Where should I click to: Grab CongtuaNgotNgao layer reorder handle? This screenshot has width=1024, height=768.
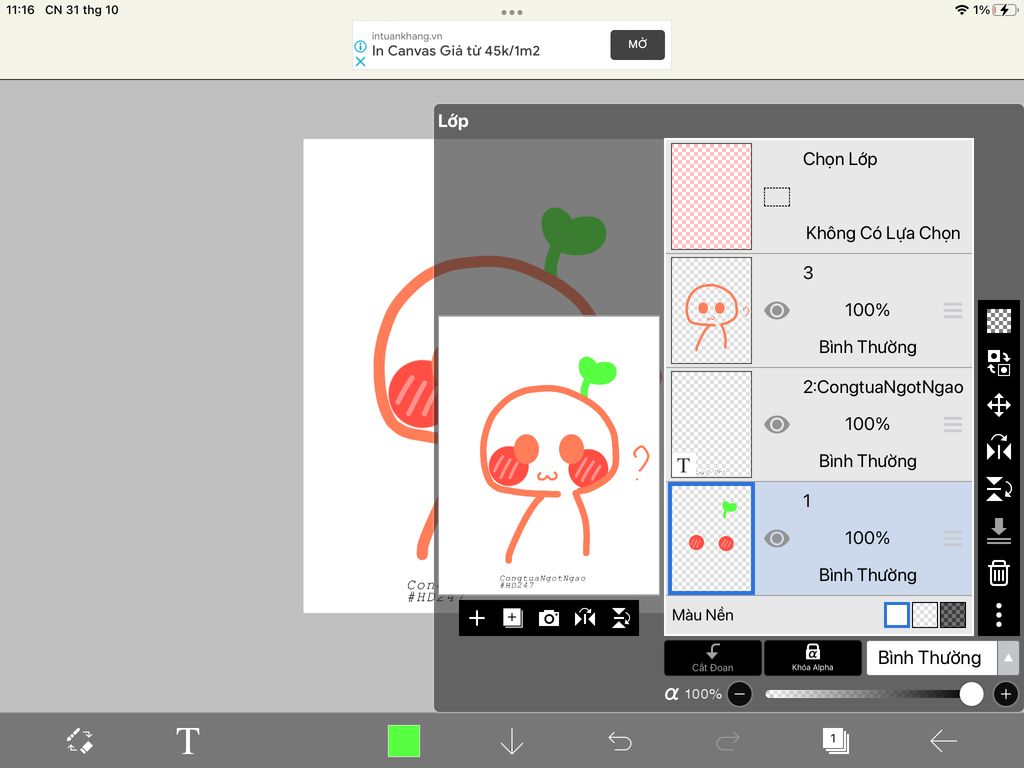click(953, 424)
